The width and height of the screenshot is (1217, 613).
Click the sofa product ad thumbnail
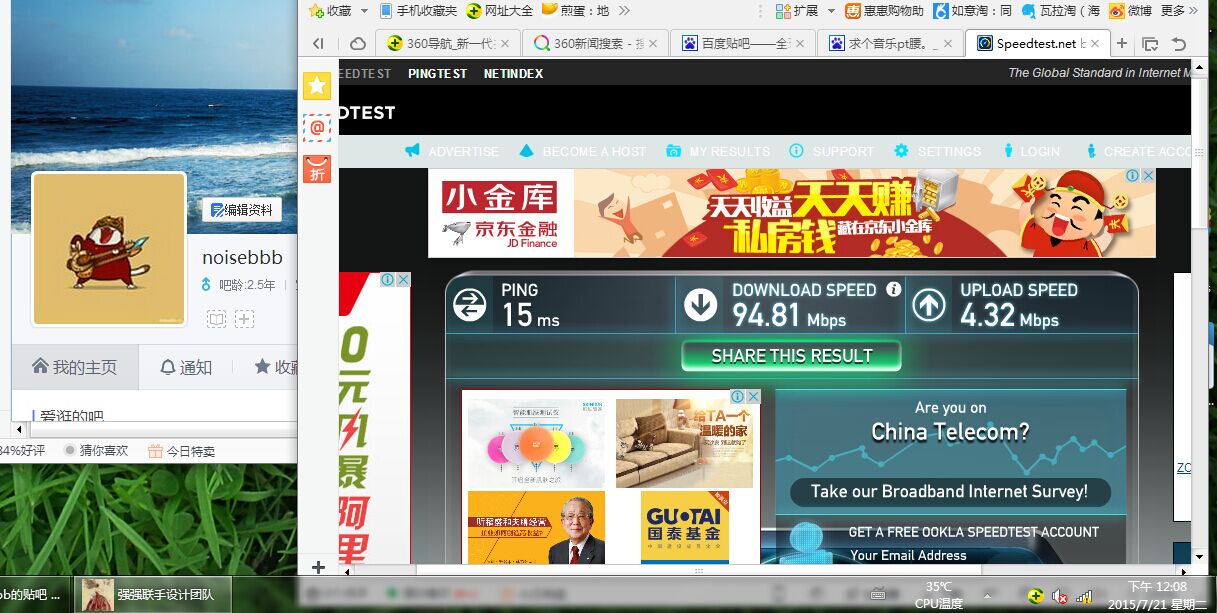point(684,444)
